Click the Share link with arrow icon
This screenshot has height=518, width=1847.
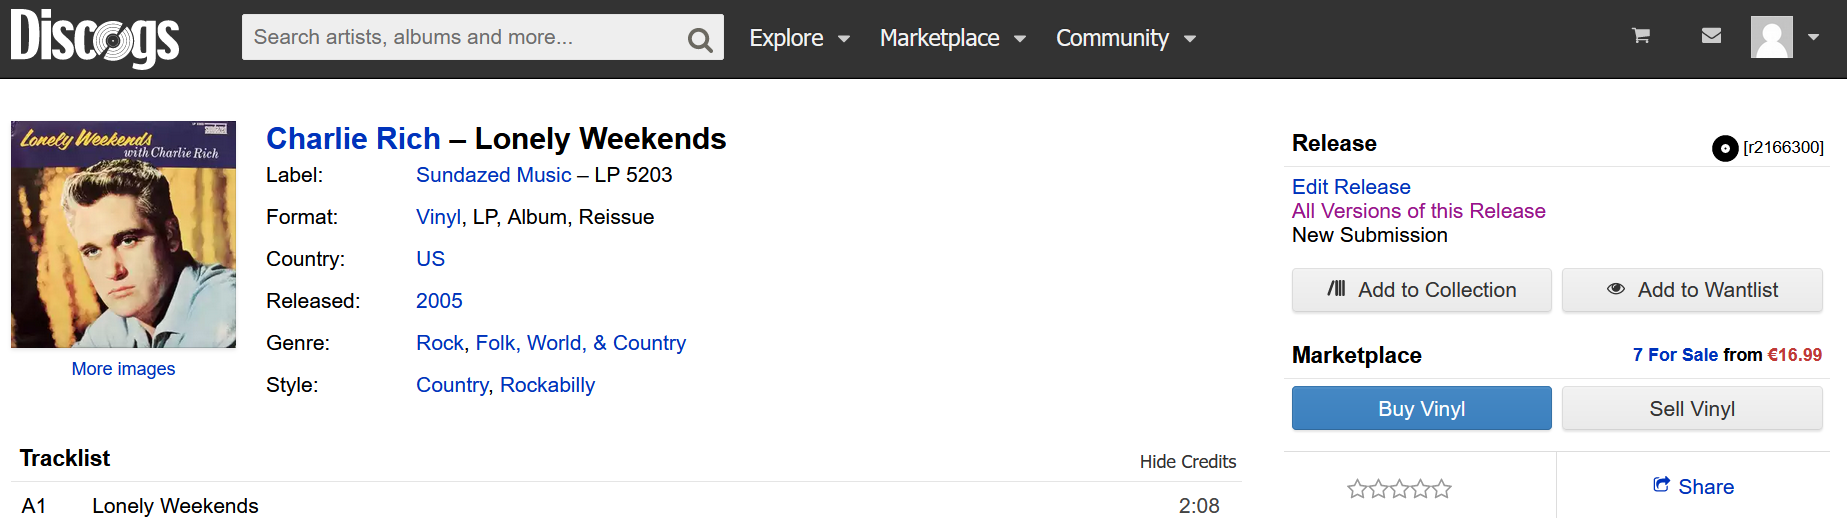(x=1693, y=486)
